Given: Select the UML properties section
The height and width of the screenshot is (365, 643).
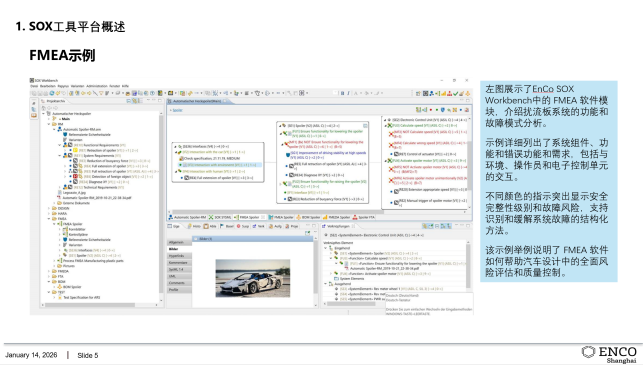Looking at the screenshot, I should point(179,276).
